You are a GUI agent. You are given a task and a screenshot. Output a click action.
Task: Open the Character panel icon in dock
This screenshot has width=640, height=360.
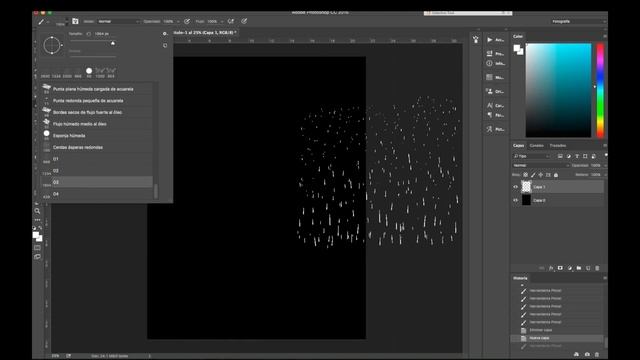coord(489,105)
